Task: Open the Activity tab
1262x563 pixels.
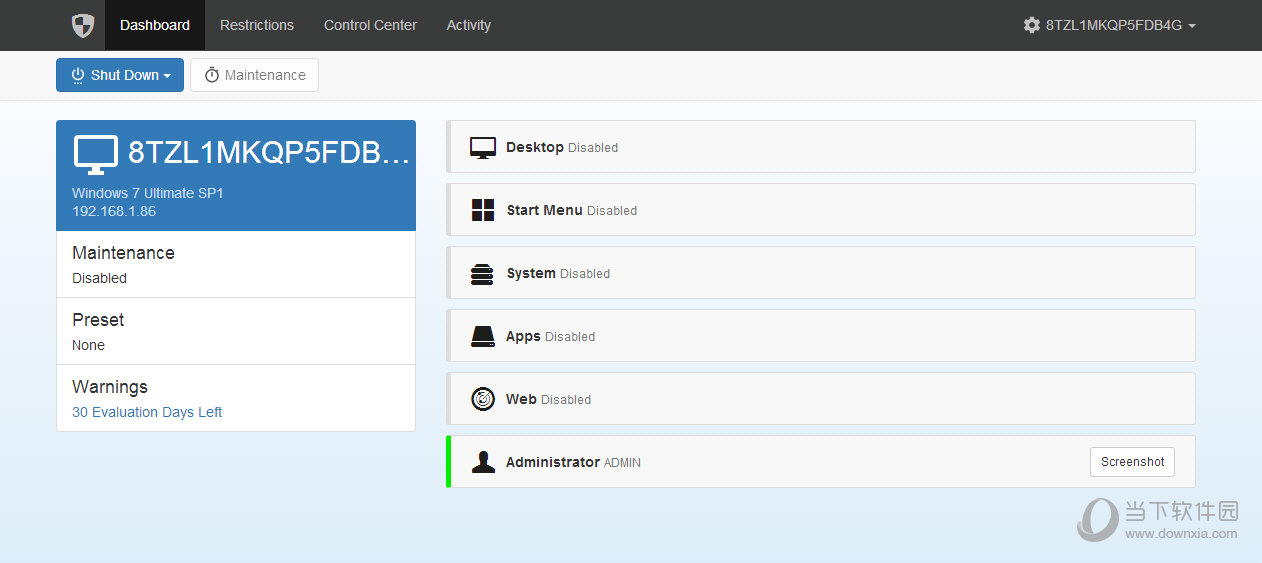Action: [x=469, y=25]
